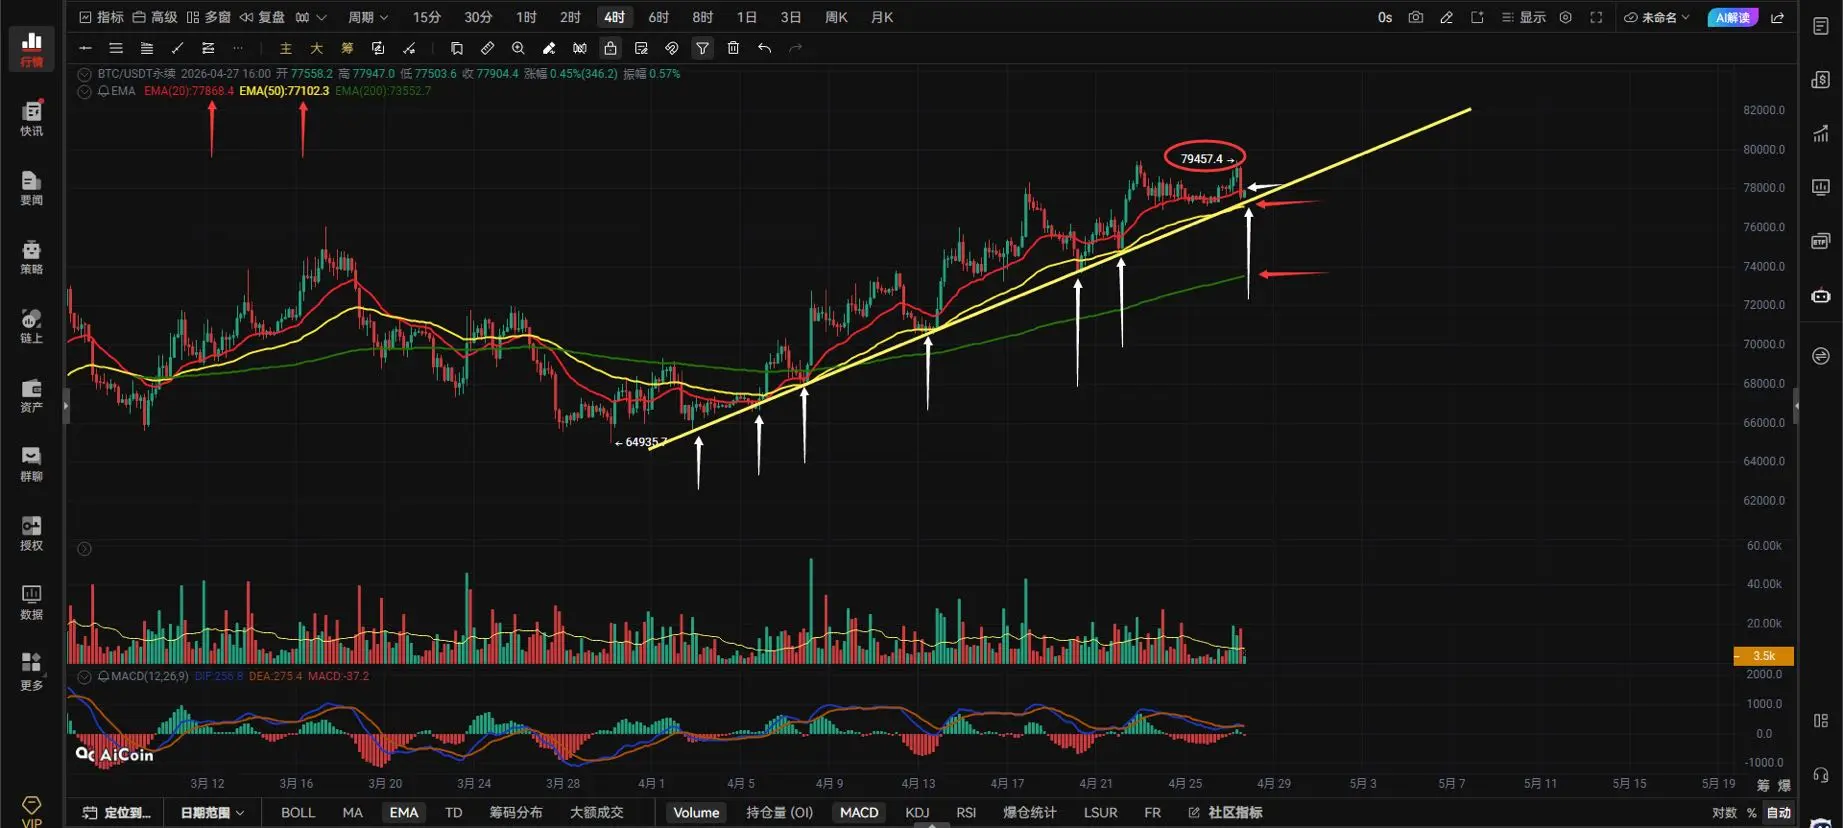This screenshot has width=1843, height=828.
Task: Click the 显示 display options button
Action: pos(1523,17)
